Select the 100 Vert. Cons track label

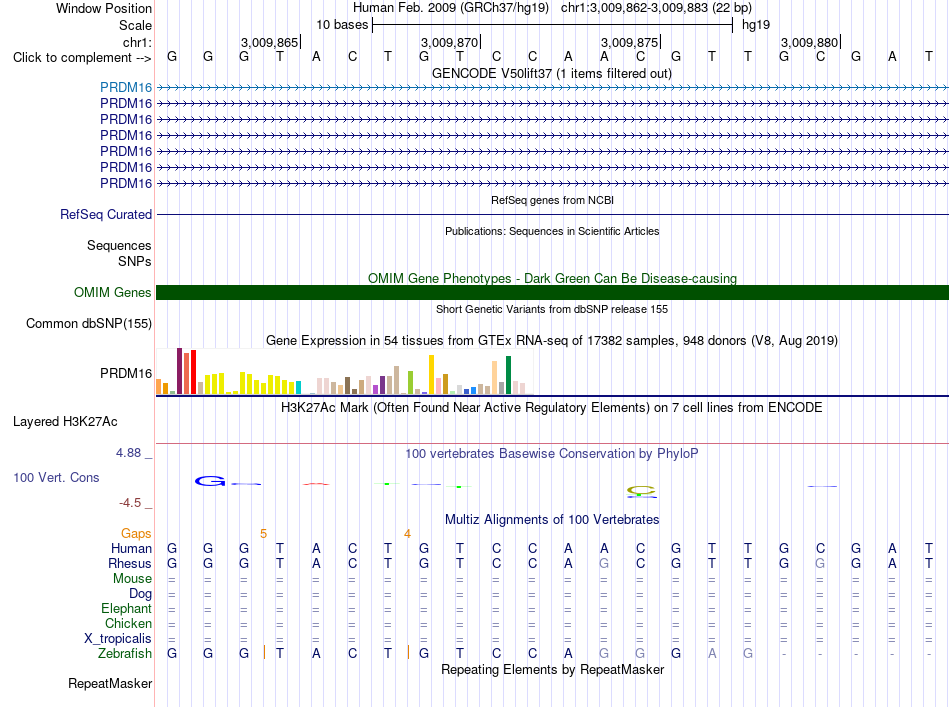56,477
